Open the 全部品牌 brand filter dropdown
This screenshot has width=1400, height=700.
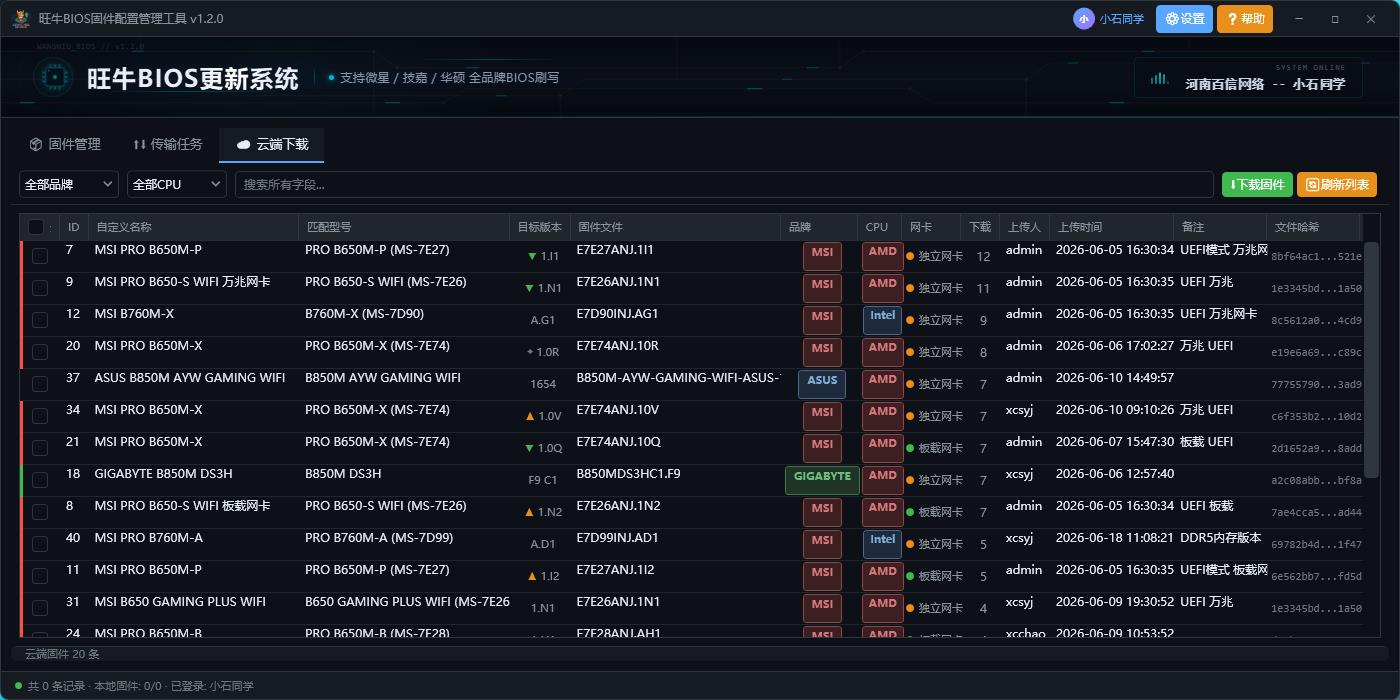point(69,184)
